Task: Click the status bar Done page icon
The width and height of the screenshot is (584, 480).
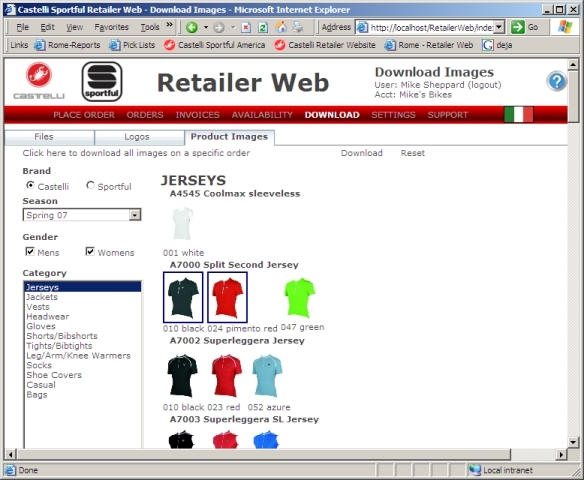Action: [10, 470]
